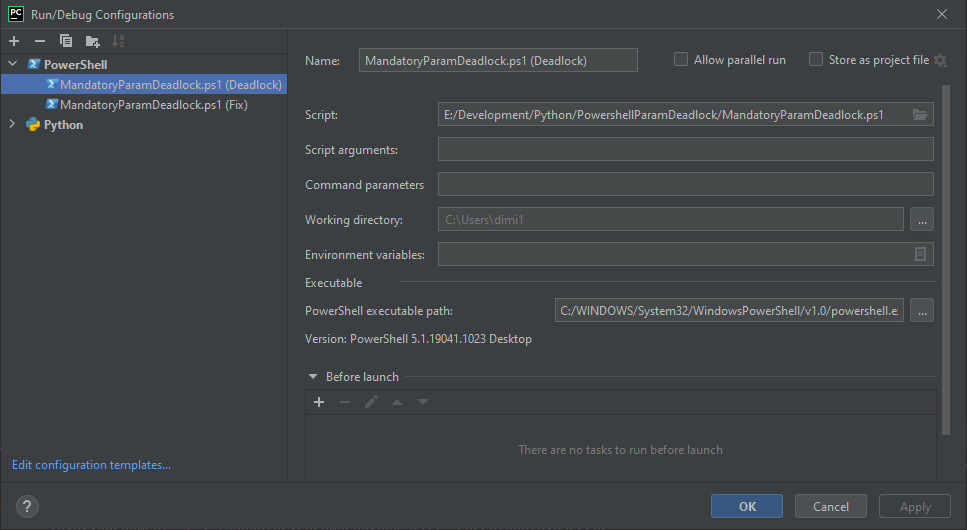Viewport: 967px width, 530px height.
Task: Close the Run/Debug Configurations dialog
Action: point(942,14)
